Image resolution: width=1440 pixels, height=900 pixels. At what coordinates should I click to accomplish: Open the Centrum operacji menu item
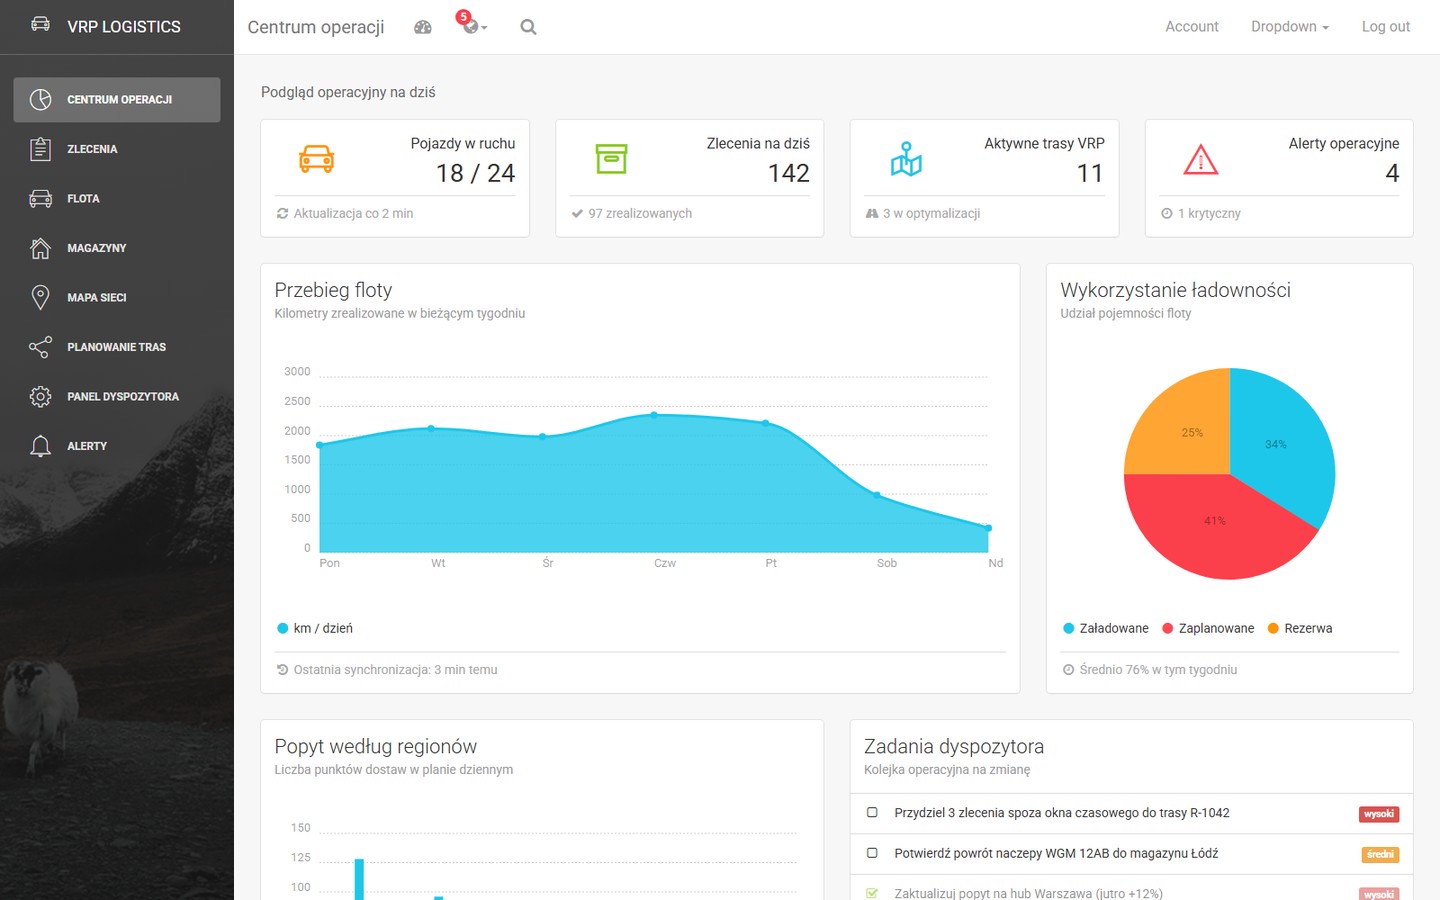click(117, 100)
